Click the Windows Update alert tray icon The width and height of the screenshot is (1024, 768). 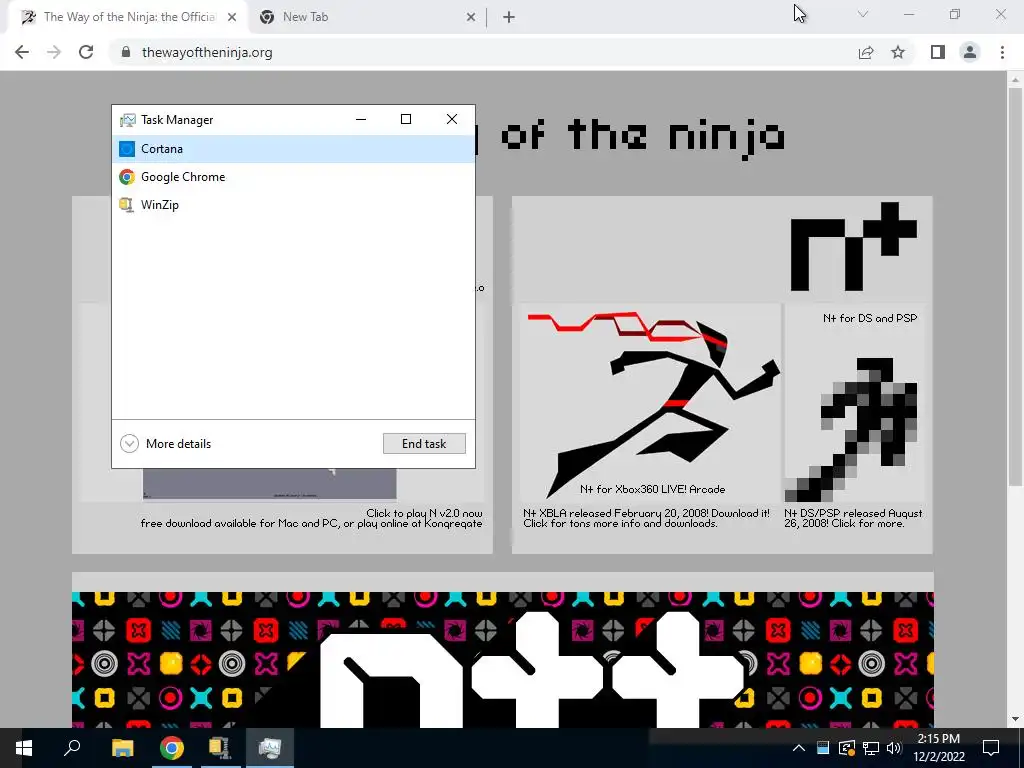point(847,748)
